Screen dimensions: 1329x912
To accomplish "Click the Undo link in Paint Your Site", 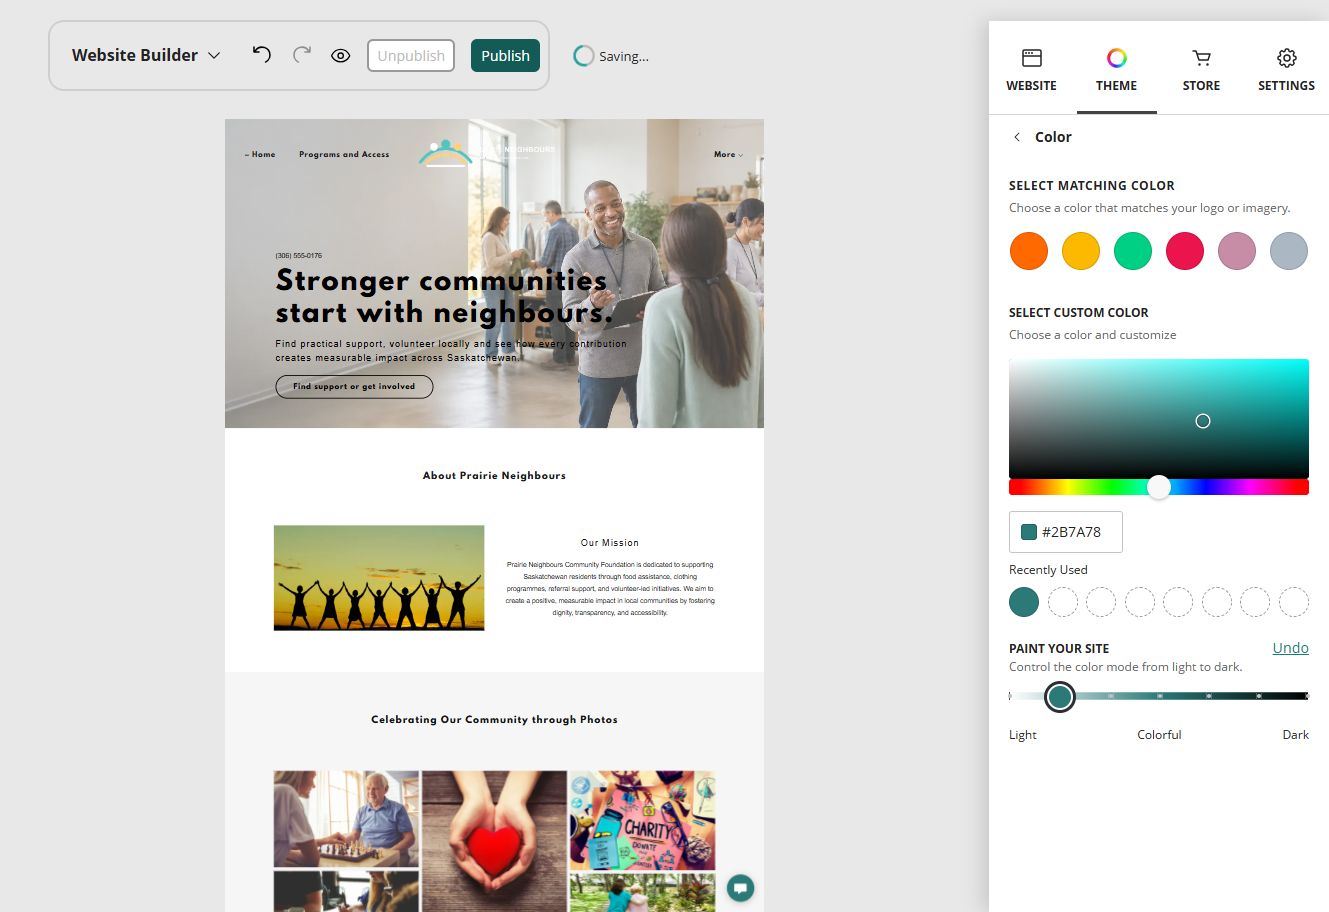I will [1290, 648].
